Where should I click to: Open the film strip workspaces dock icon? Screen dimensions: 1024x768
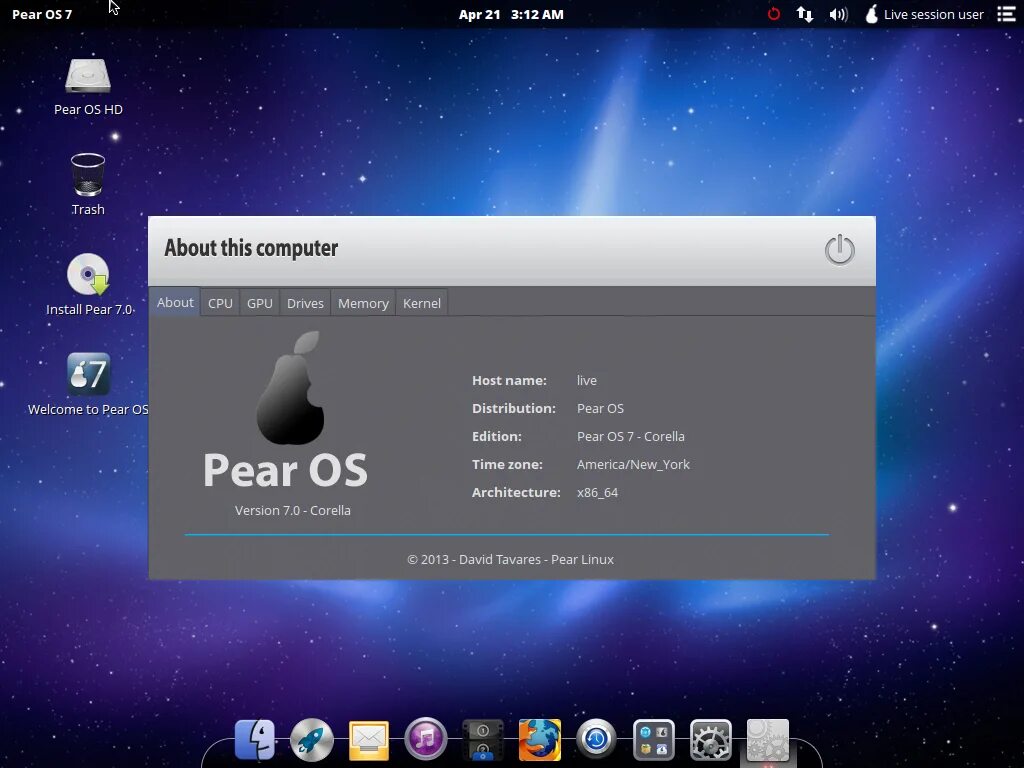point(483,740)
